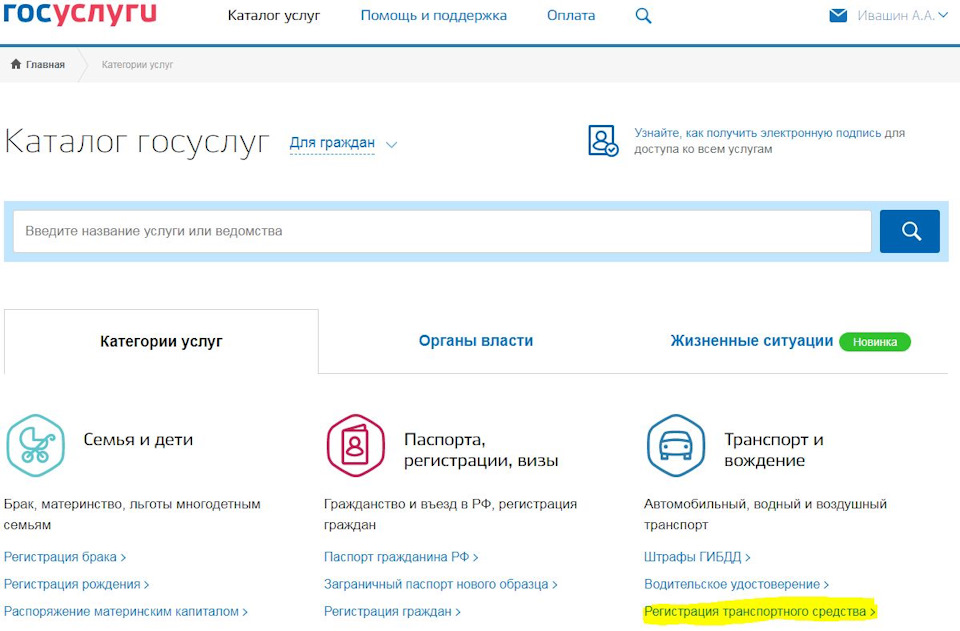Open Семья и дети category heading
Screen dimensions: 960x631
pyautogui.click(x=138, y=439)
